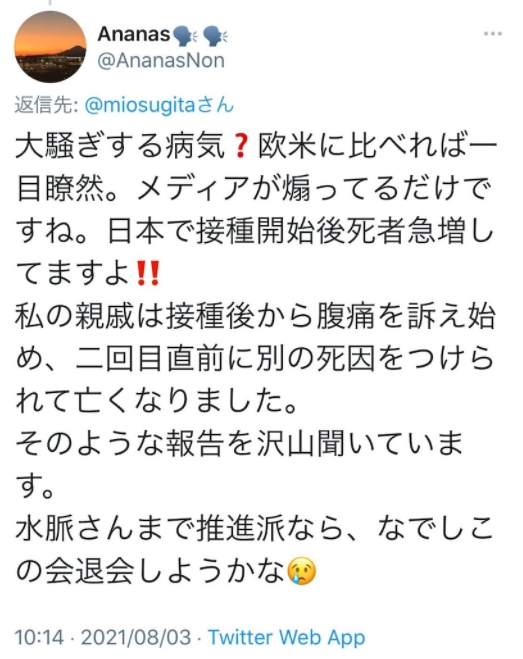Click the line starting 目瞭然。メディアが
523x659 pixels.
click(254, 189)
